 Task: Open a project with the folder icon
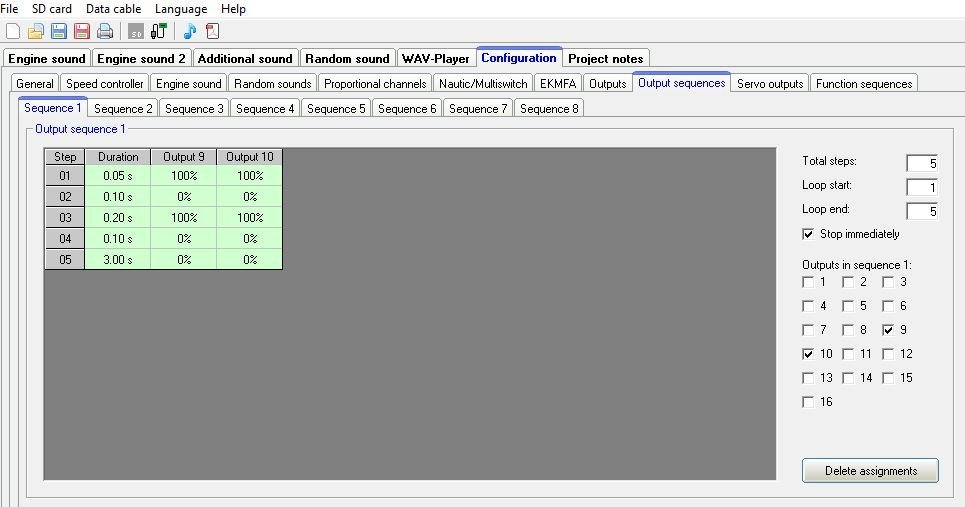tap(35, 31)
